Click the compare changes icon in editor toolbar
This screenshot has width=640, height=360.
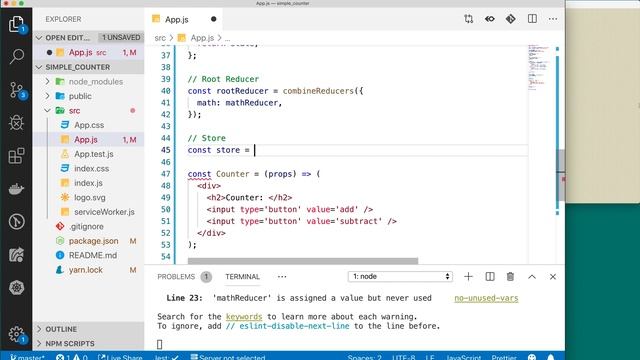point(469,19)
